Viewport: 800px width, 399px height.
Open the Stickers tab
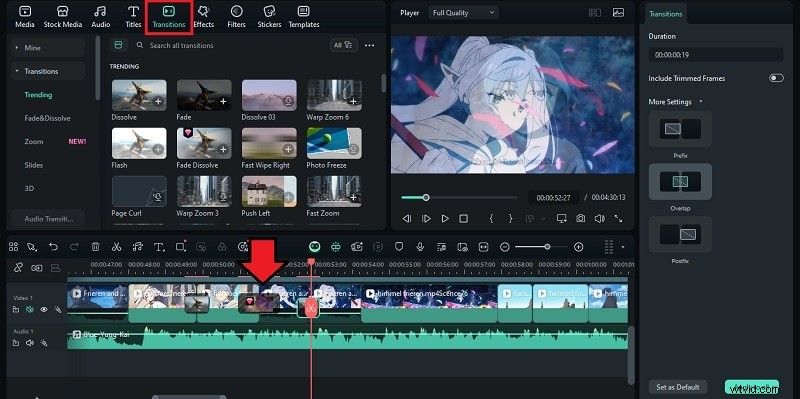click(x=269, y=17)
